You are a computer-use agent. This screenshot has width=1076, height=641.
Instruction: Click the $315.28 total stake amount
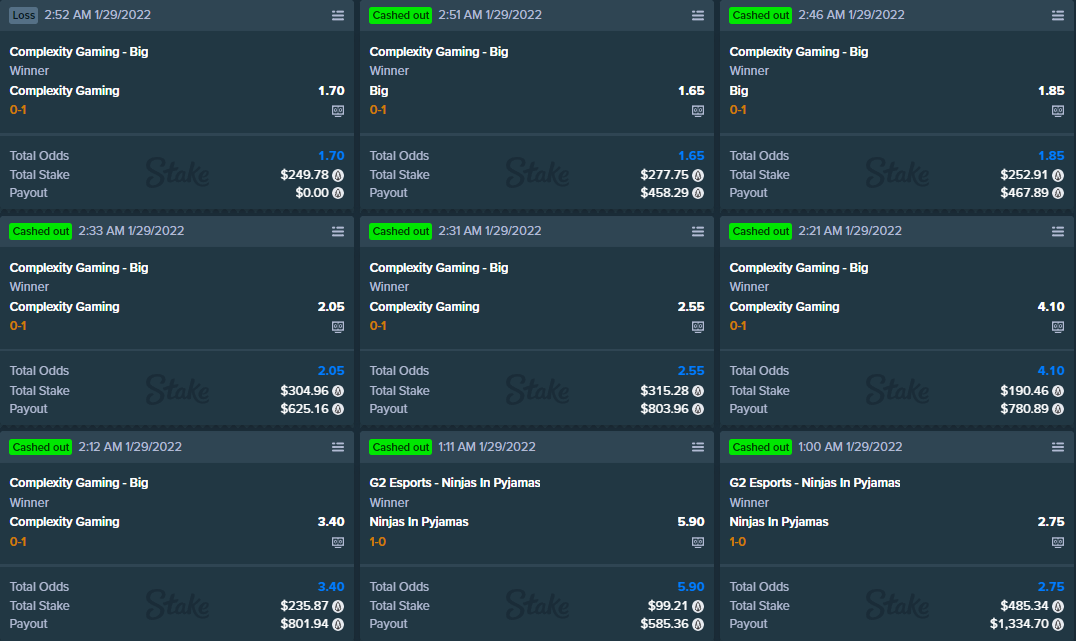[664, 391]
